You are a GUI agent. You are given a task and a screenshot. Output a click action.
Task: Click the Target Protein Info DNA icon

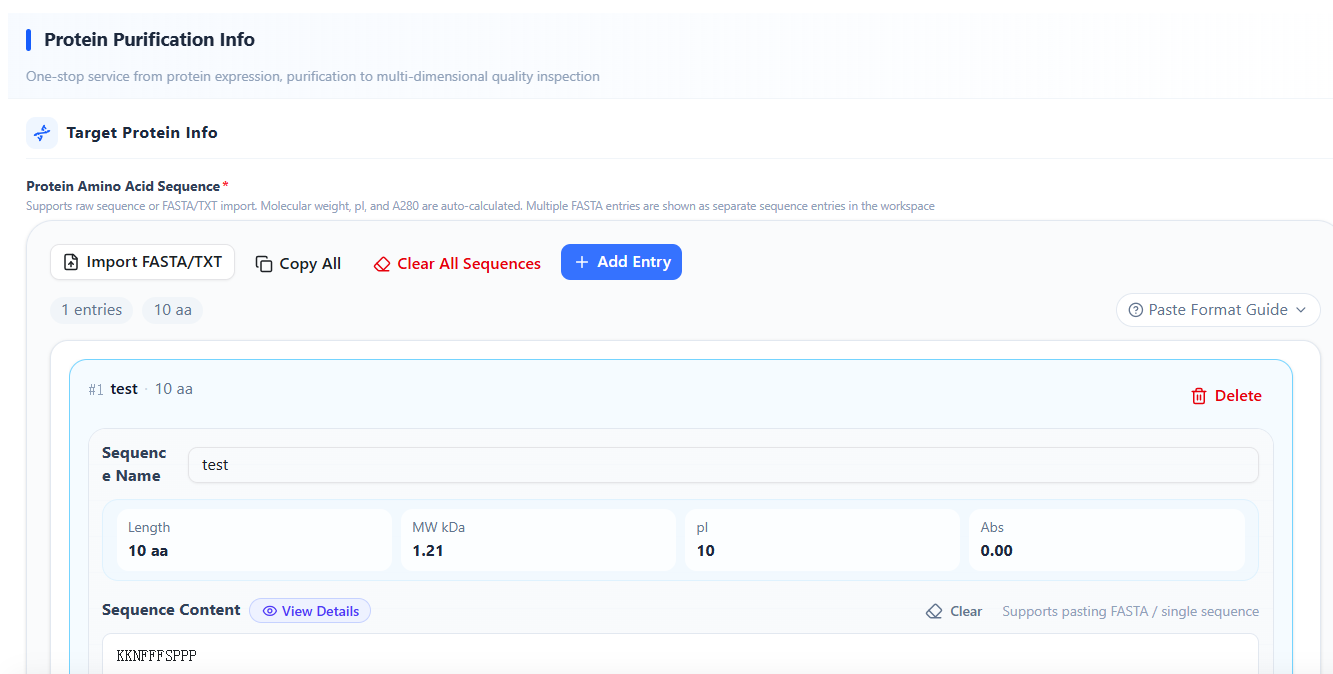[x=42, y=133]
